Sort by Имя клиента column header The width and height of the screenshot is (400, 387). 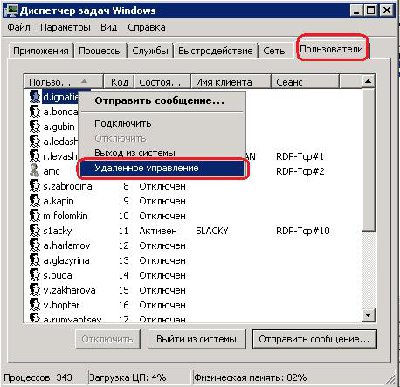pyautogui.click(x=231, y=82)
